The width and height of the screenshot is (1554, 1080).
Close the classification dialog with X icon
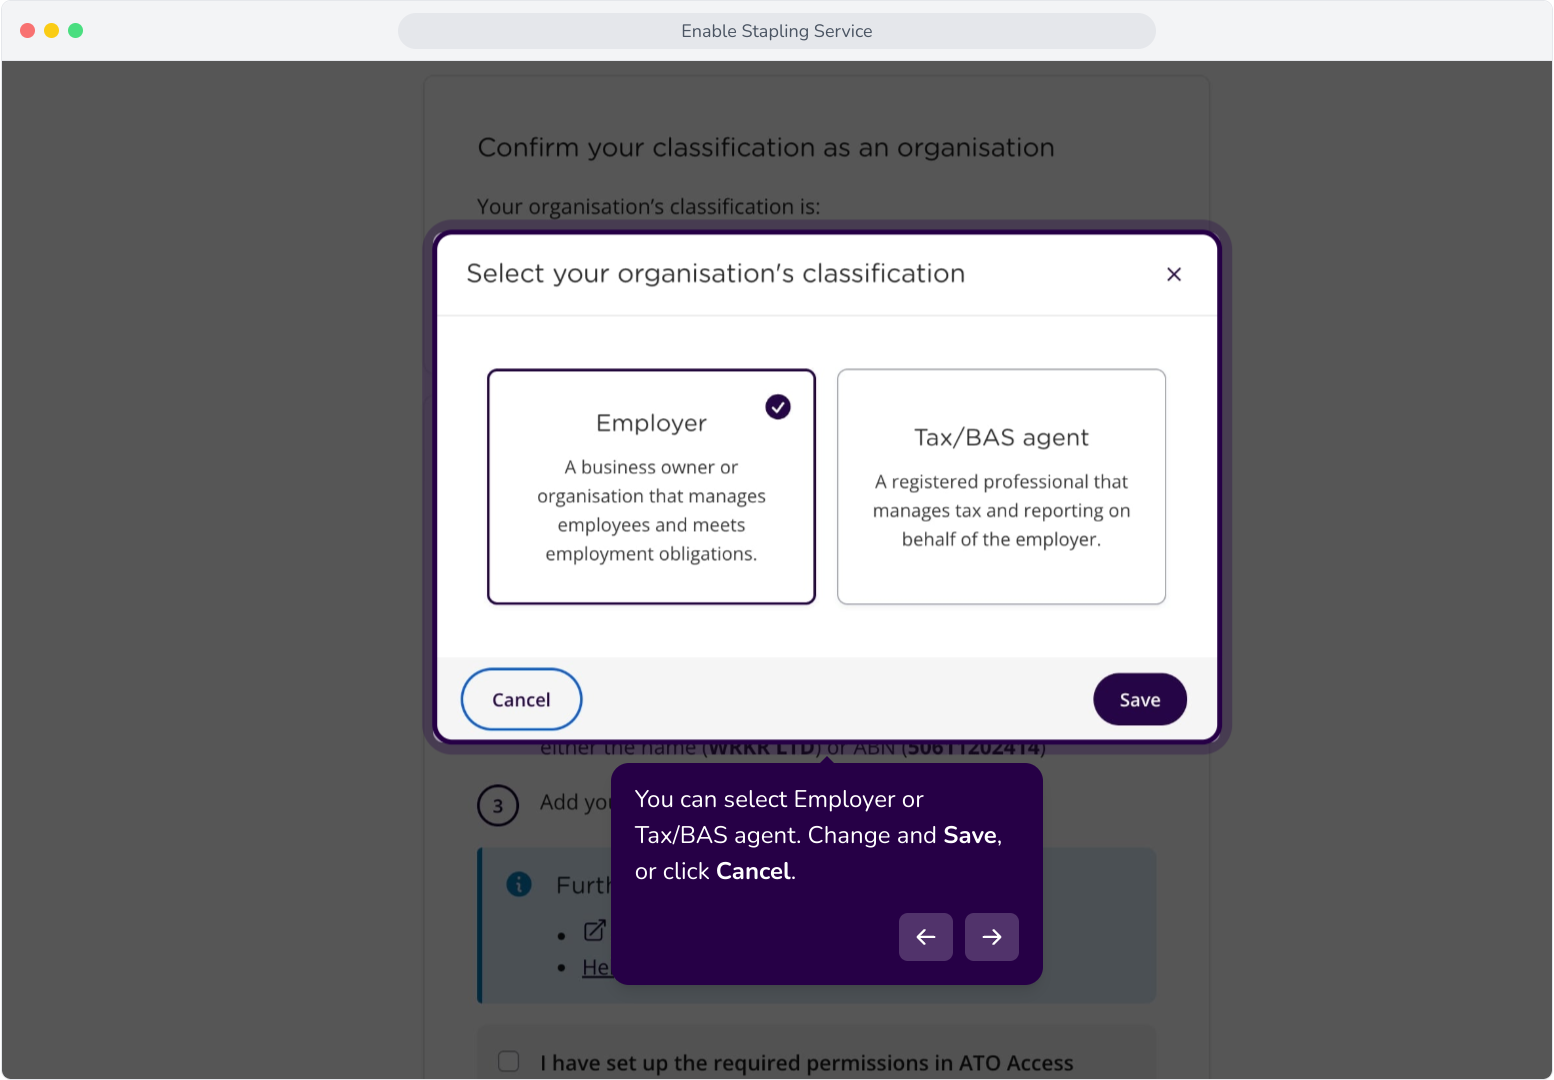1174,274
